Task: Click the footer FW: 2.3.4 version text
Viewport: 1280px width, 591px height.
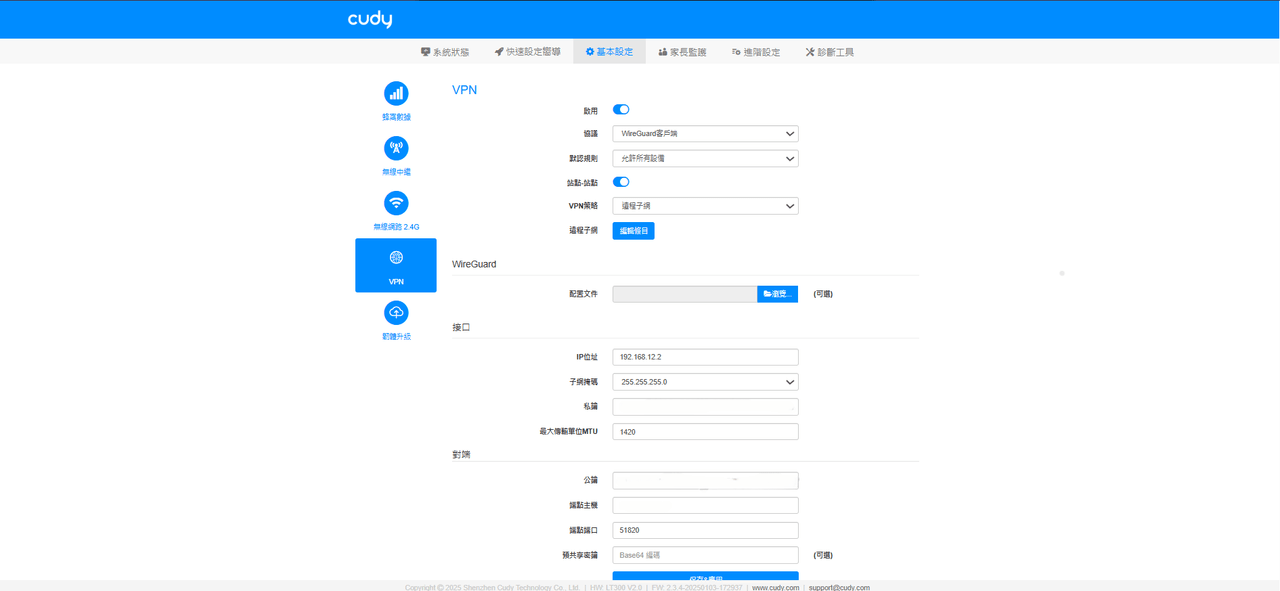Action: pyautogui.click(x=698, y=588)
